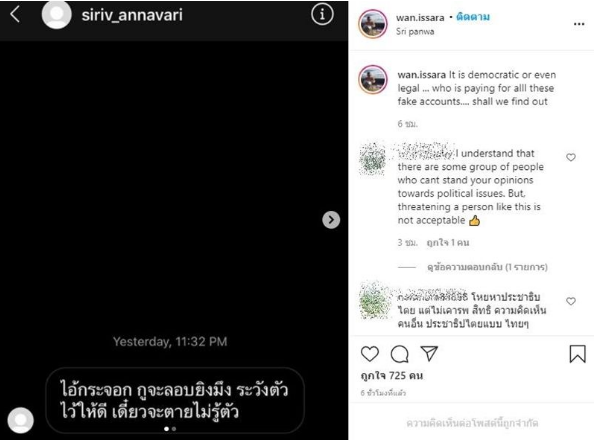This screenshot has width=606, height=444.
Task: Expand the replies link under first comment
Action: [487, 267]
